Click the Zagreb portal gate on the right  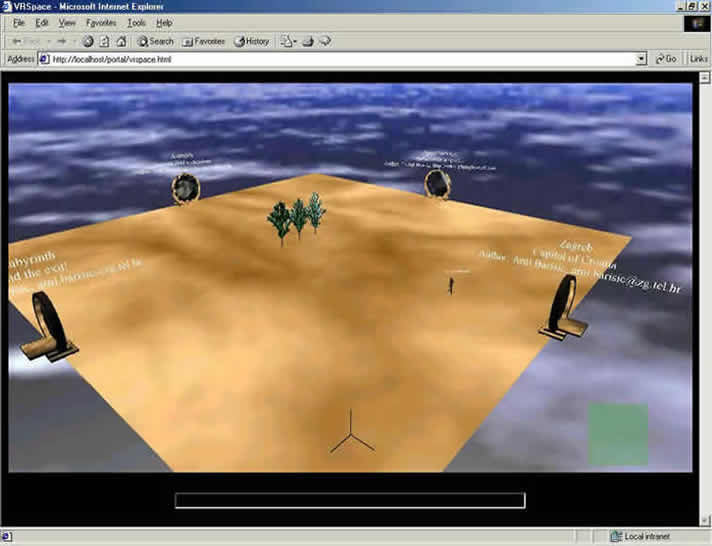click(x=563, y=305)
